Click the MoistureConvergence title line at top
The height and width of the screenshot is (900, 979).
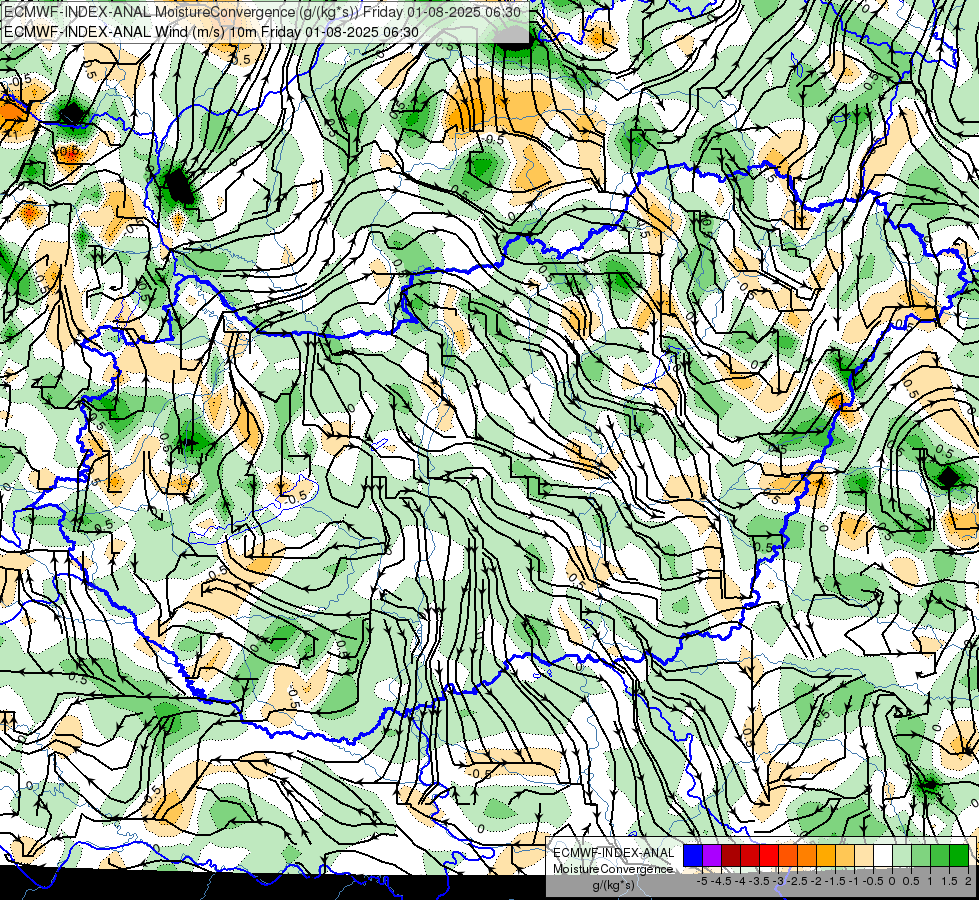coord(262,11)
